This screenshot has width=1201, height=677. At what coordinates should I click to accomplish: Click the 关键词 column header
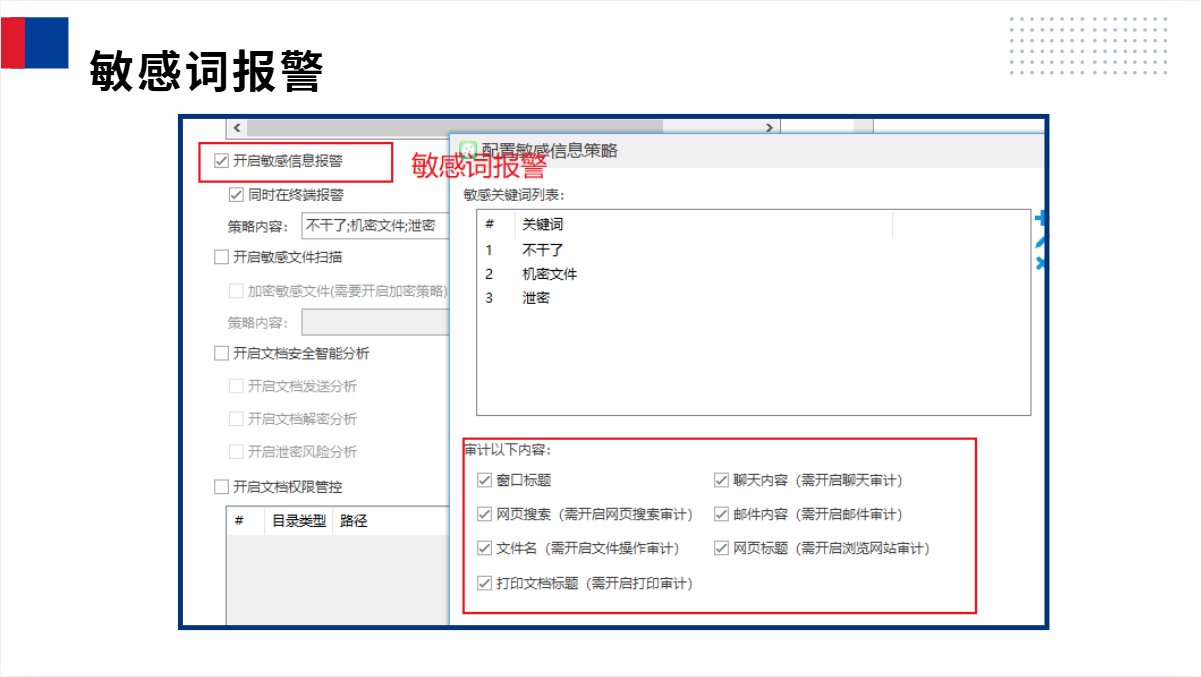pyautogui.click(x=543, y=225)
